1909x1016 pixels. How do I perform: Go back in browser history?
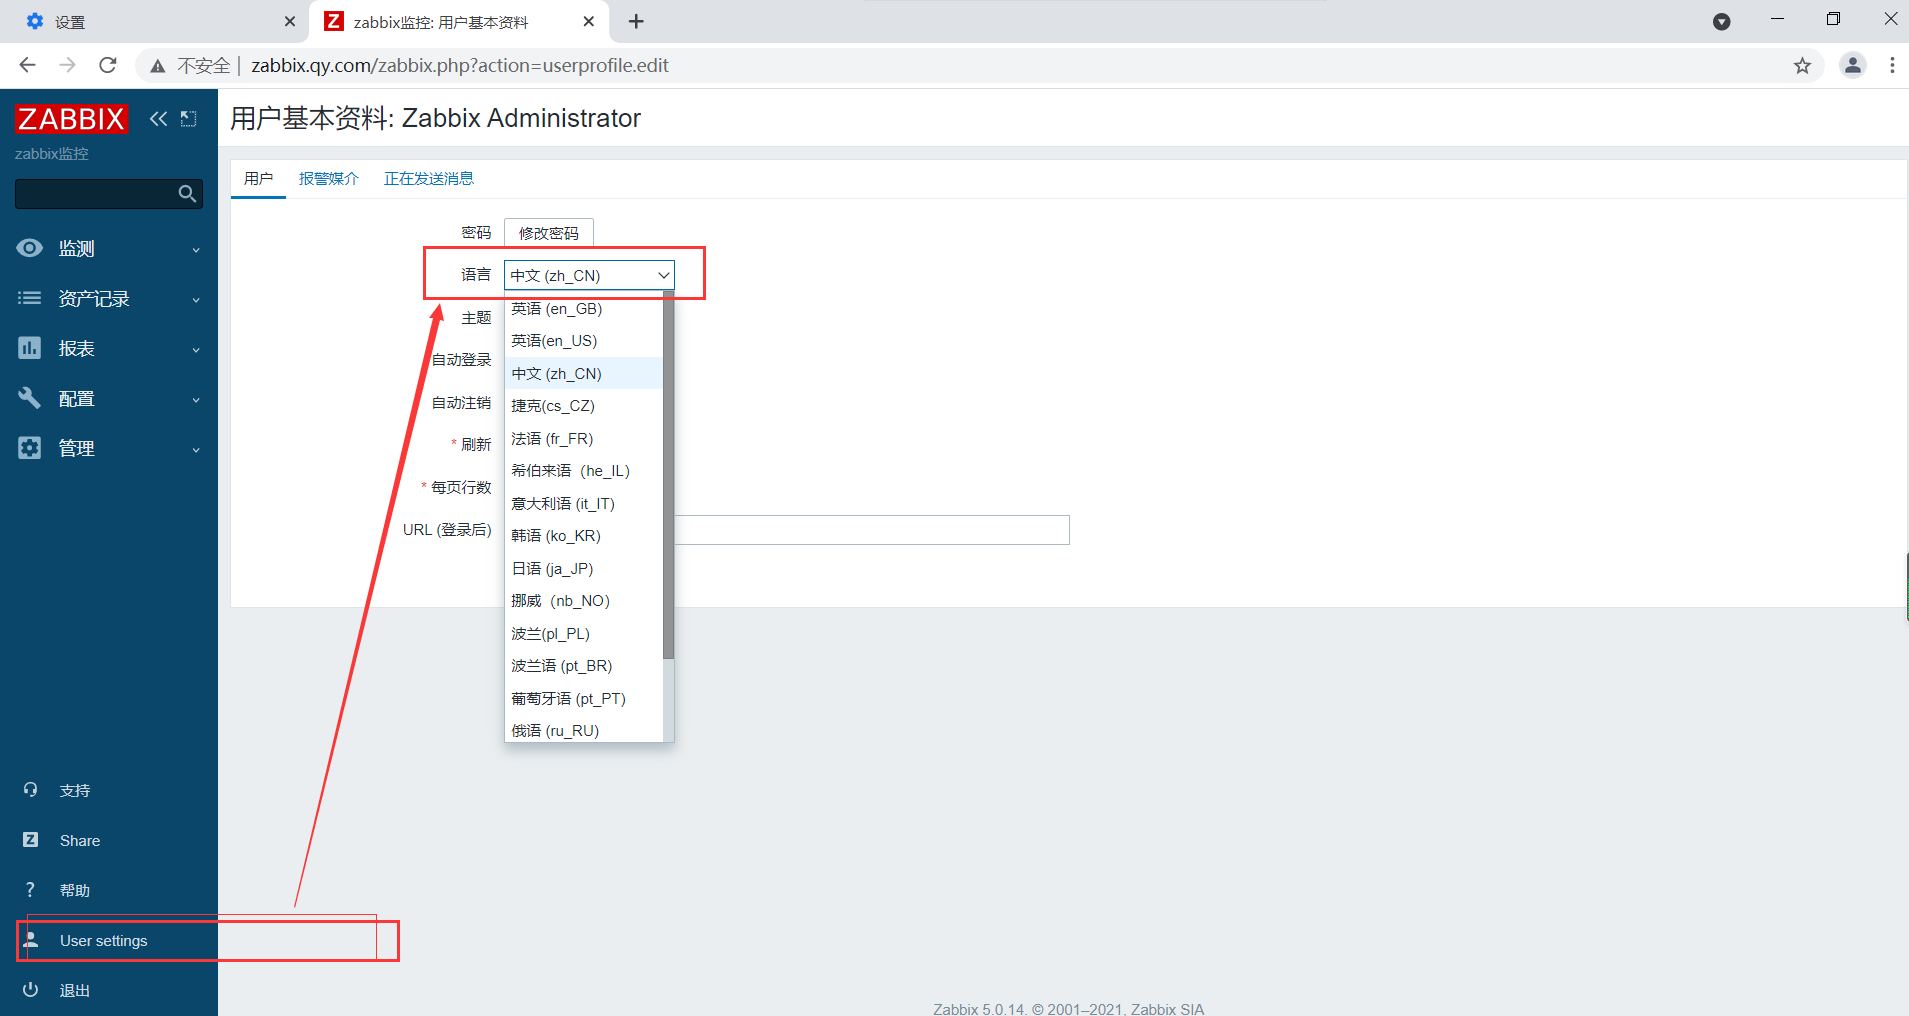28,66
